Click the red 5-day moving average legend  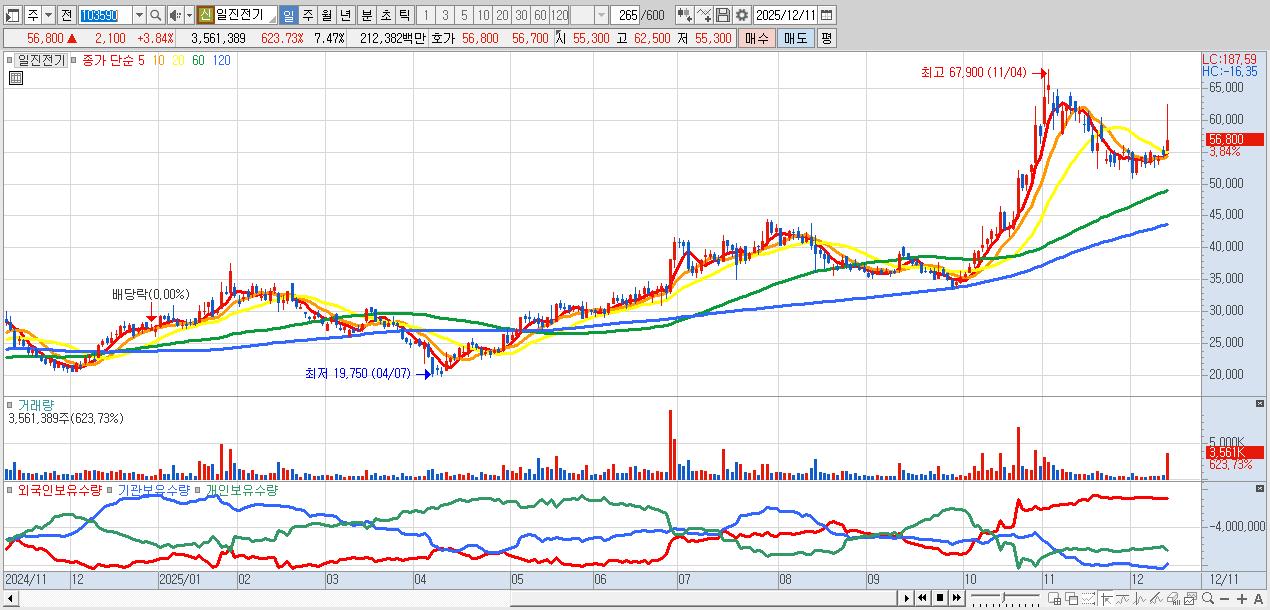pos(141,60)
